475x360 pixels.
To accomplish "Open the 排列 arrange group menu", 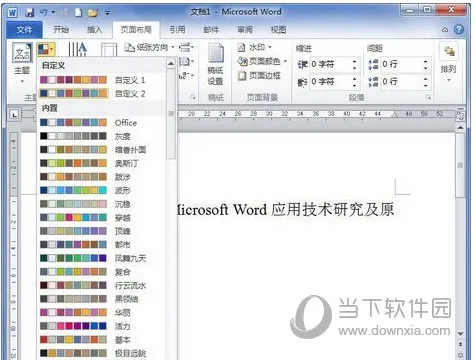I will tap(448, 62).
